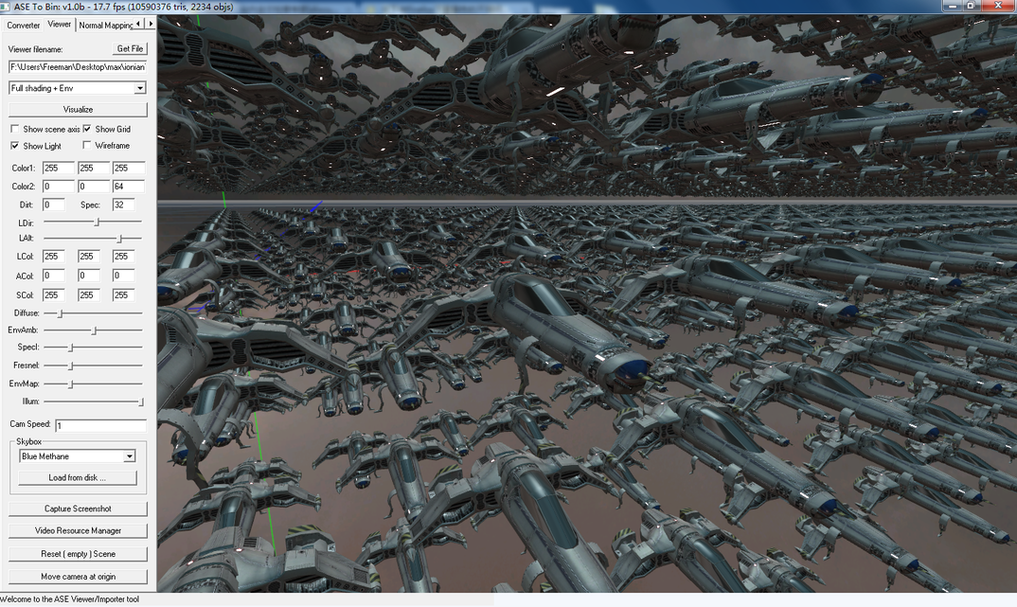Click the Color1 blue value field
The width and height of the screenshot is (1017, 607).
tap(128, 168)
